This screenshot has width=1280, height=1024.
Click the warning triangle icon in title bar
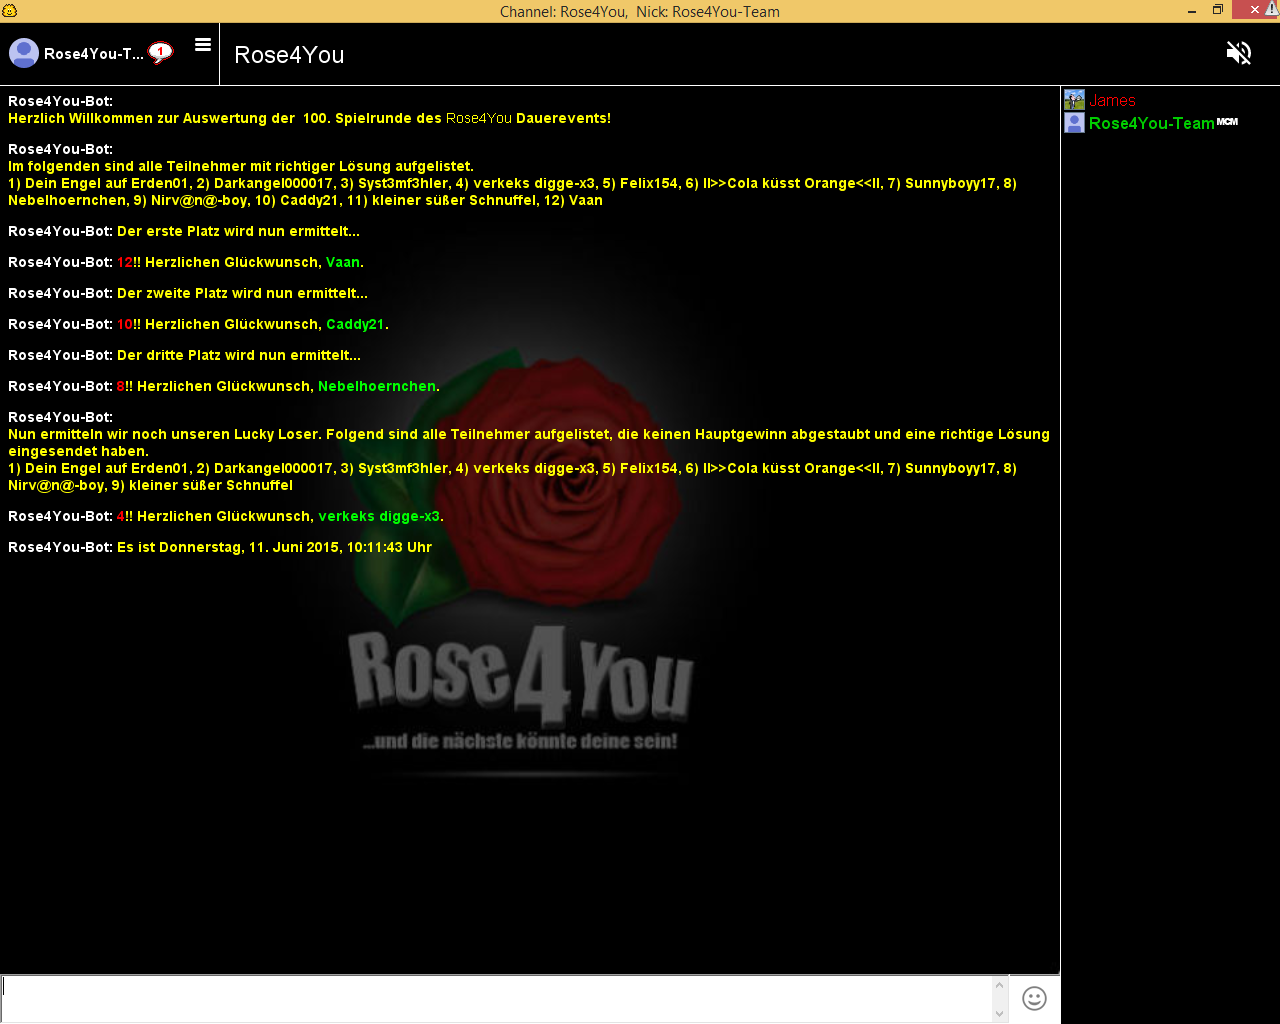[x=1271, y=9]
